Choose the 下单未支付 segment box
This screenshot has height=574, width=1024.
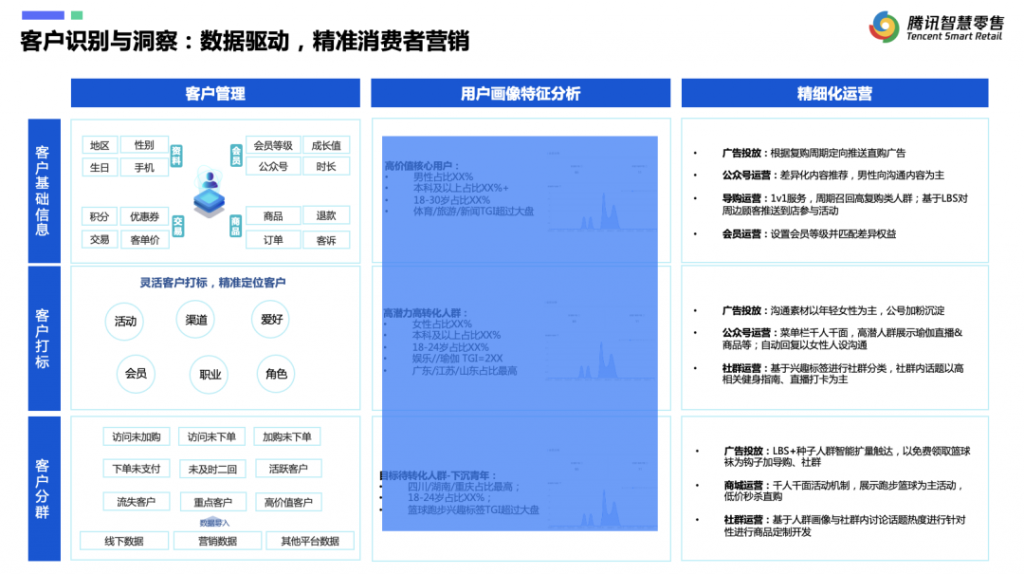pyautogui.click(x=136, y=468)
